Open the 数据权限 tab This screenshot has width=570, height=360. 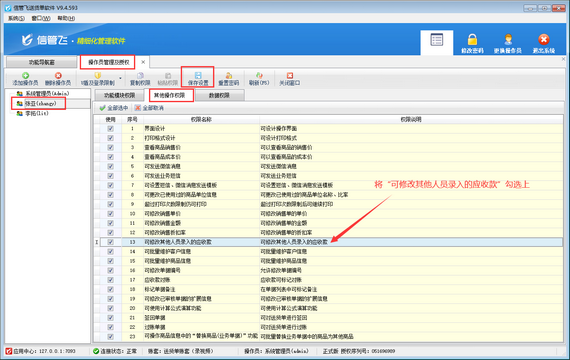point(219,95)
